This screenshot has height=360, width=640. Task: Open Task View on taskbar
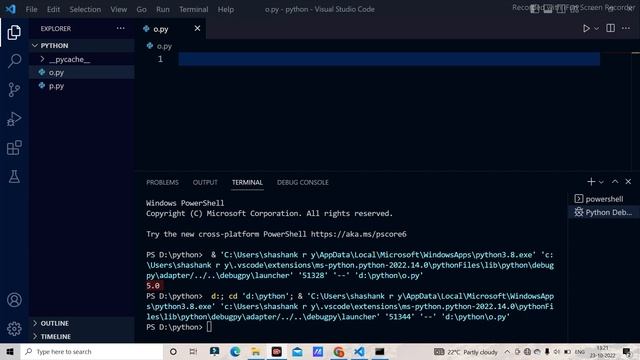point(193,352)
